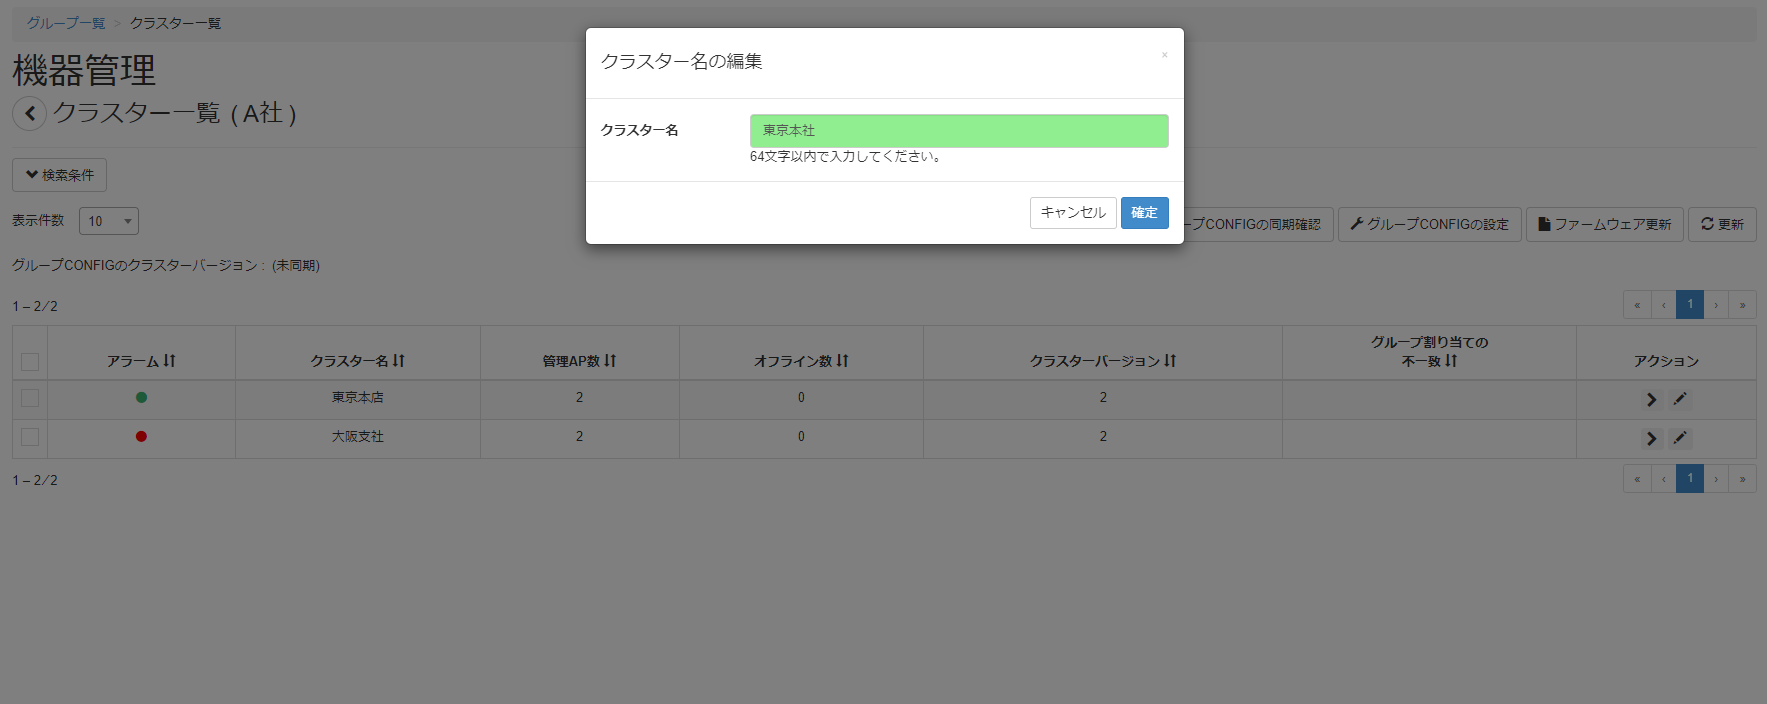Go to first page in top pagination
1767x704 pixels.
coord(1637,305)
